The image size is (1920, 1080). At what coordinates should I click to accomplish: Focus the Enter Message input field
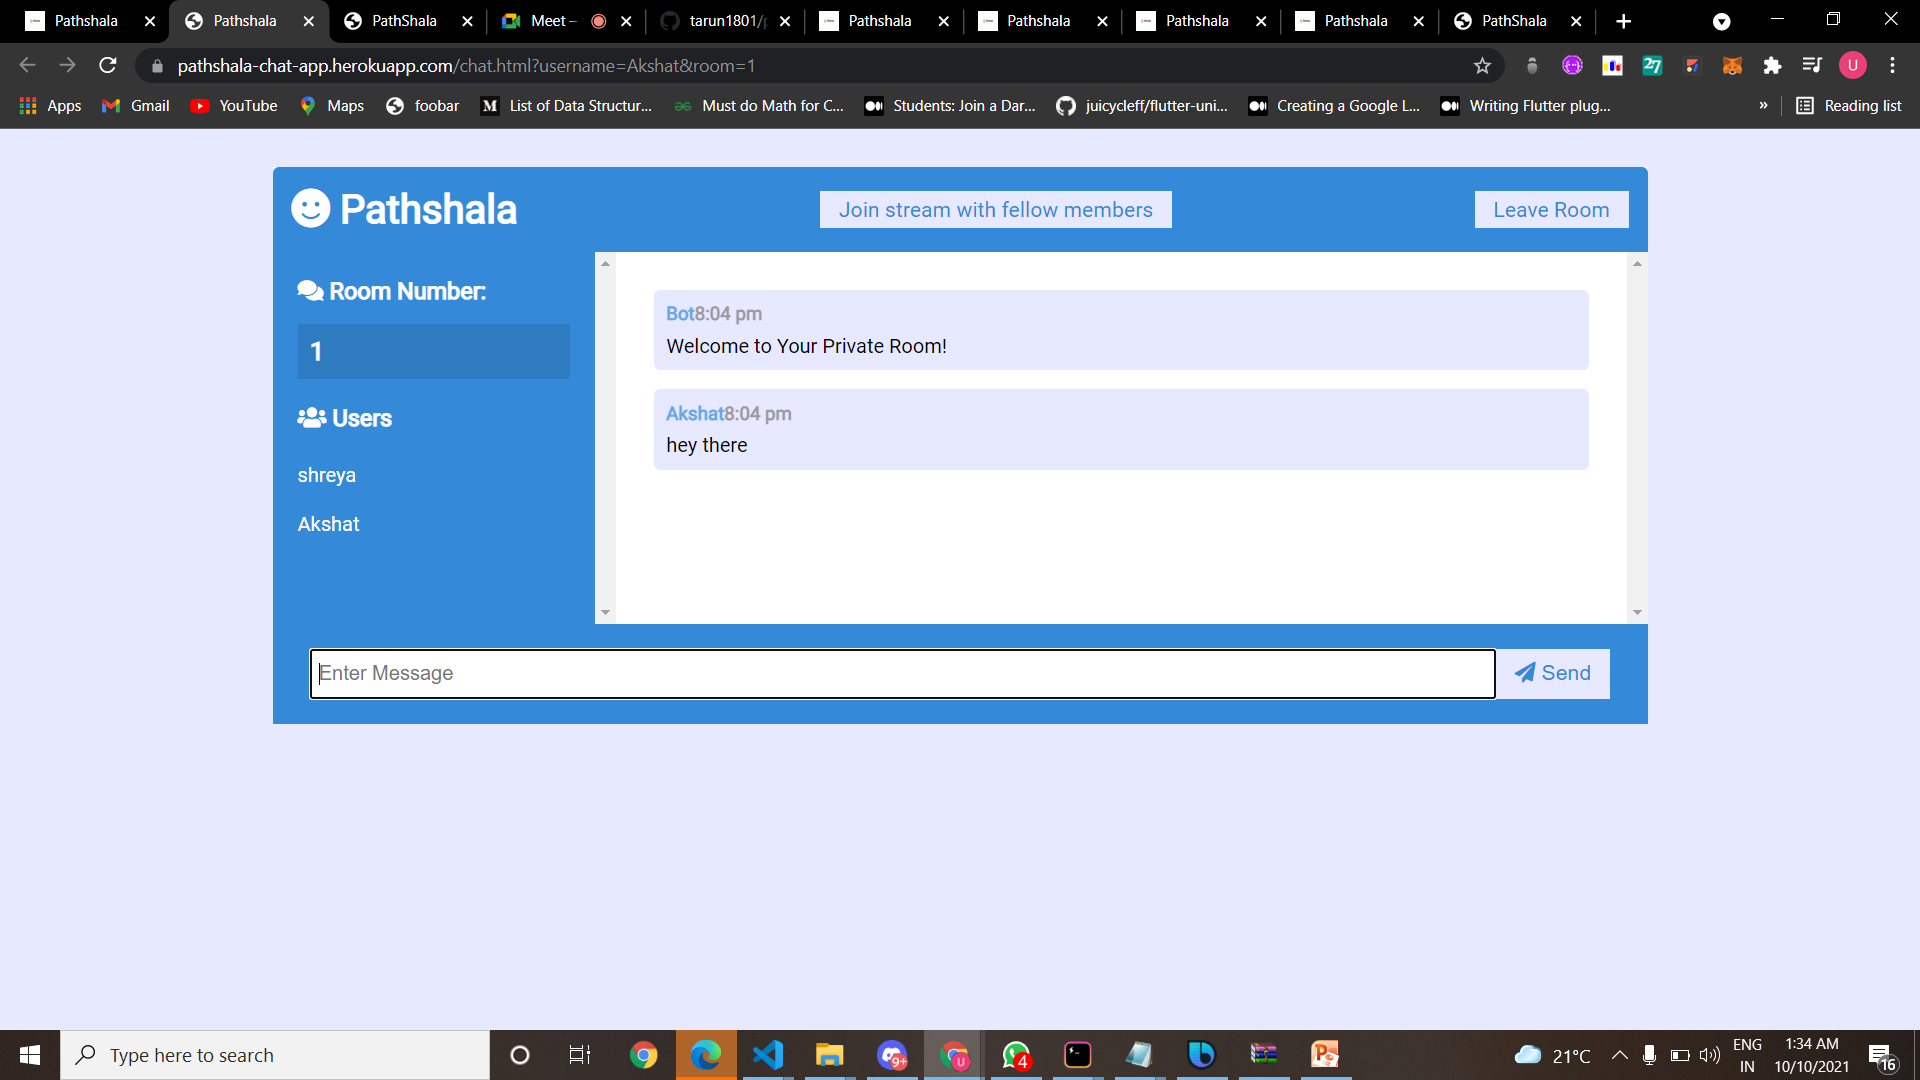[x=902, y=673]
